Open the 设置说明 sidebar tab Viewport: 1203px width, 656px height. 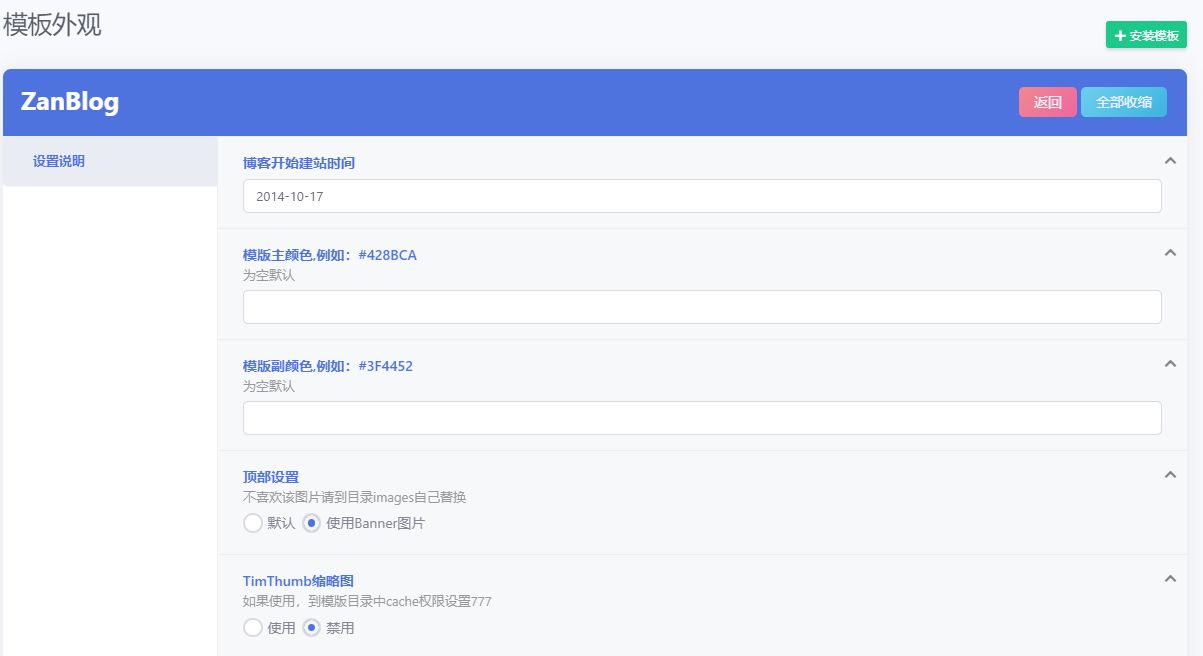110,161
